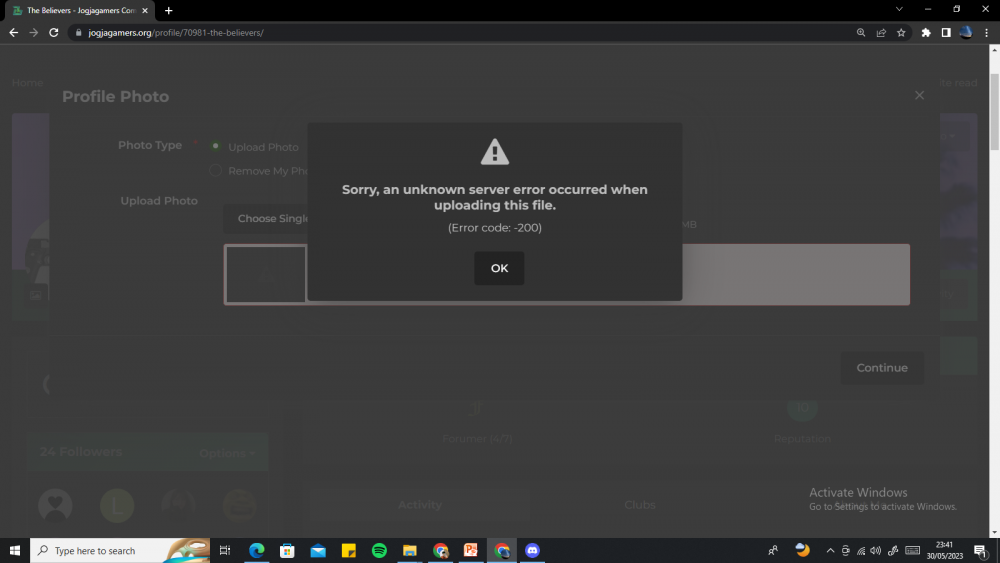Click the Home link in site navigation
This screenshot has width=1000, height=563.
pyautogui.click(x=27, y=83)
